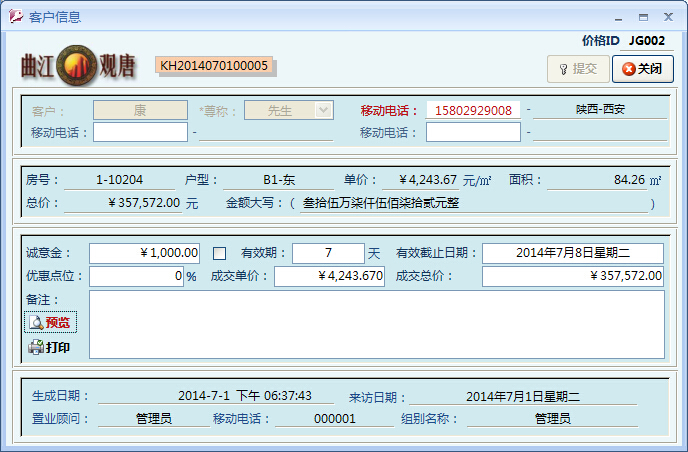The image size is (688, 452).
Task: Click the app icon in title bar
Action: click(16, 17)
